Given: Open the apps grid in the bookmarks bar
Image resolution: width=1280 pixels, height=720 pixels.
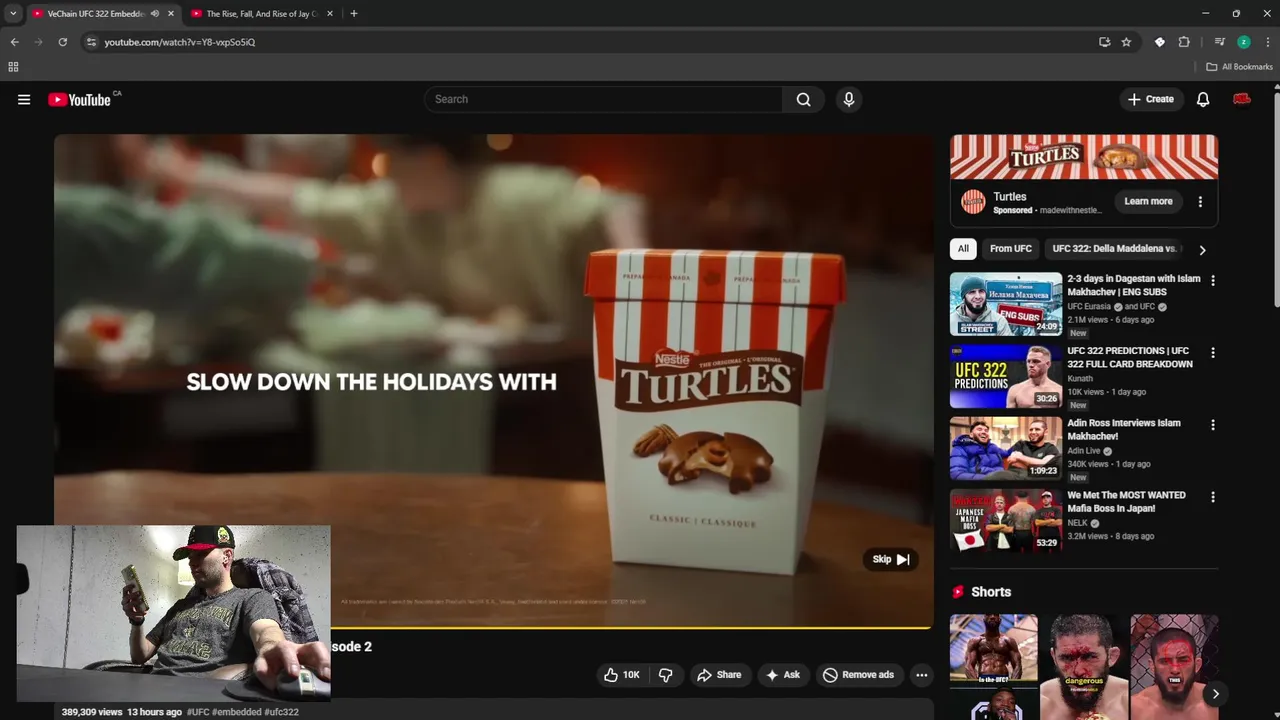Looking at the screenshot, I should tap(13, 67).
